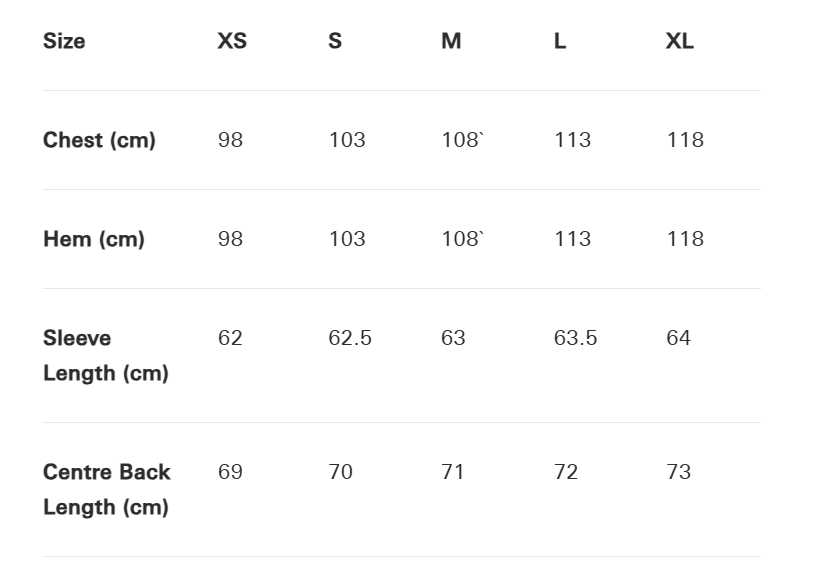The height and width of the screenshot is (576, 824).
Task: Select the M size column header
Action: (x=451, y=41)
